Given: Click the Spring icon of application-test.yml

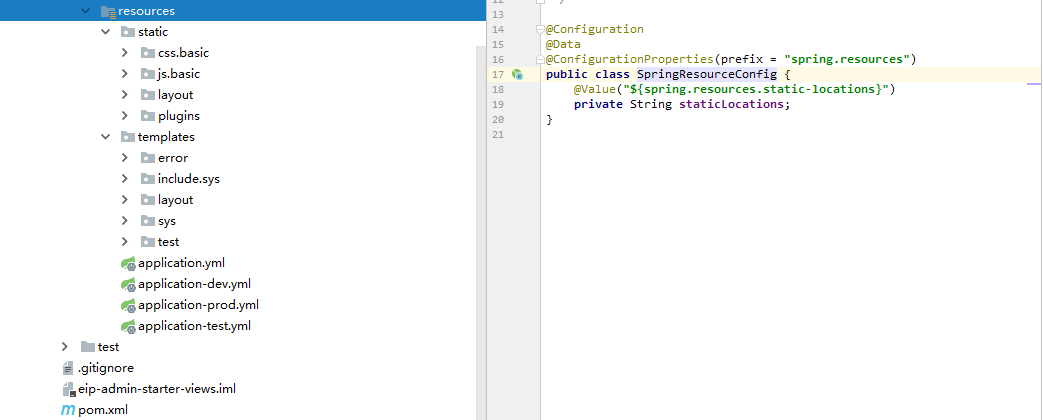Looking at the screenshot, I should pyautogui.click(x=128, y=326).
